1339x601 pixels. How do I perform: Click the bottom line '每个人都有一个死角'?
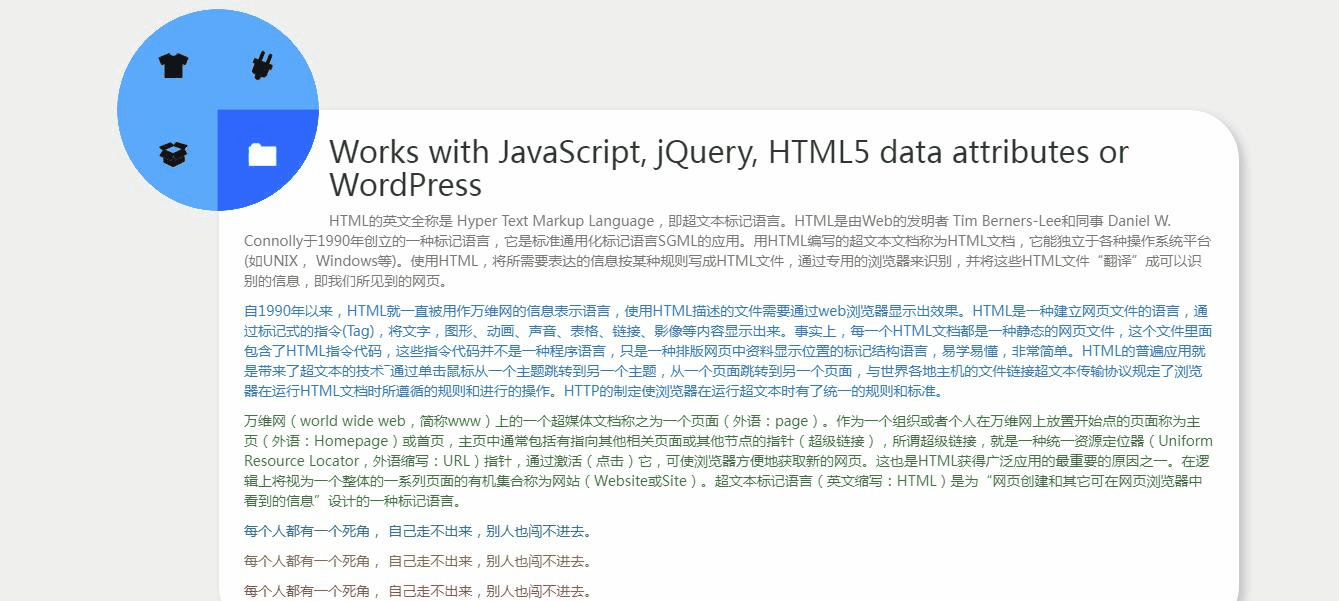click(418, 591)
